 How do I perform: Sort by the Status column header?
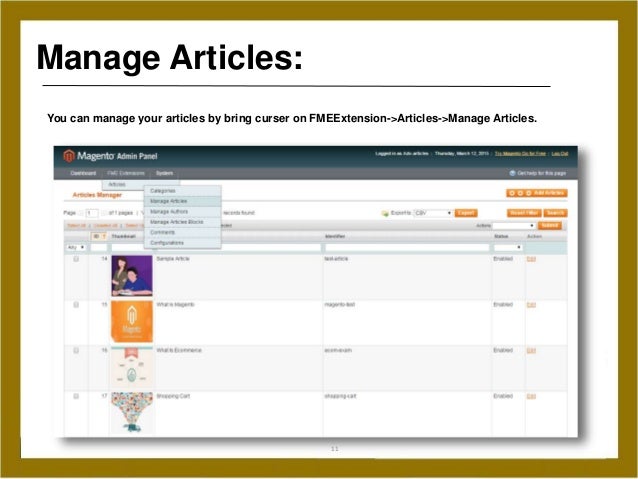501,236
